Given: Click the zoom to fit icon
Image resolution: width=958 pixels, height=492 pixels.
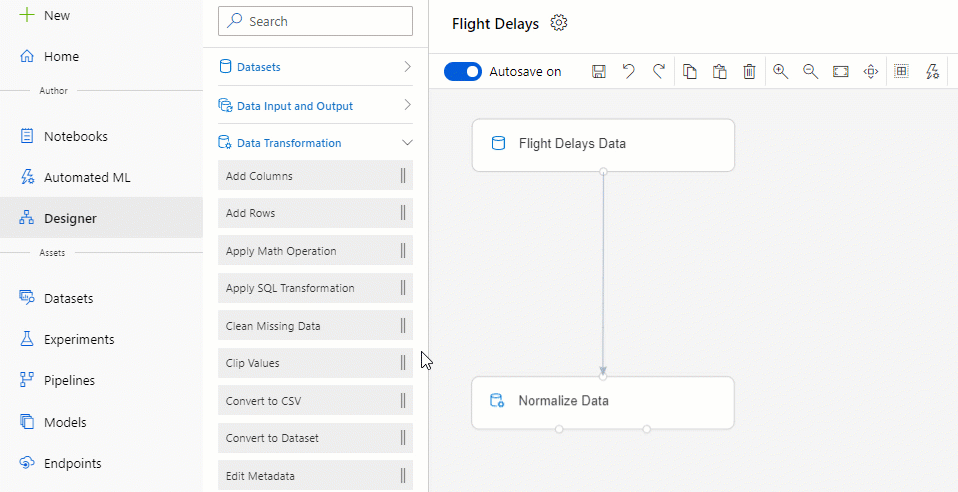Looking at the screenshot, I should 841,72.
